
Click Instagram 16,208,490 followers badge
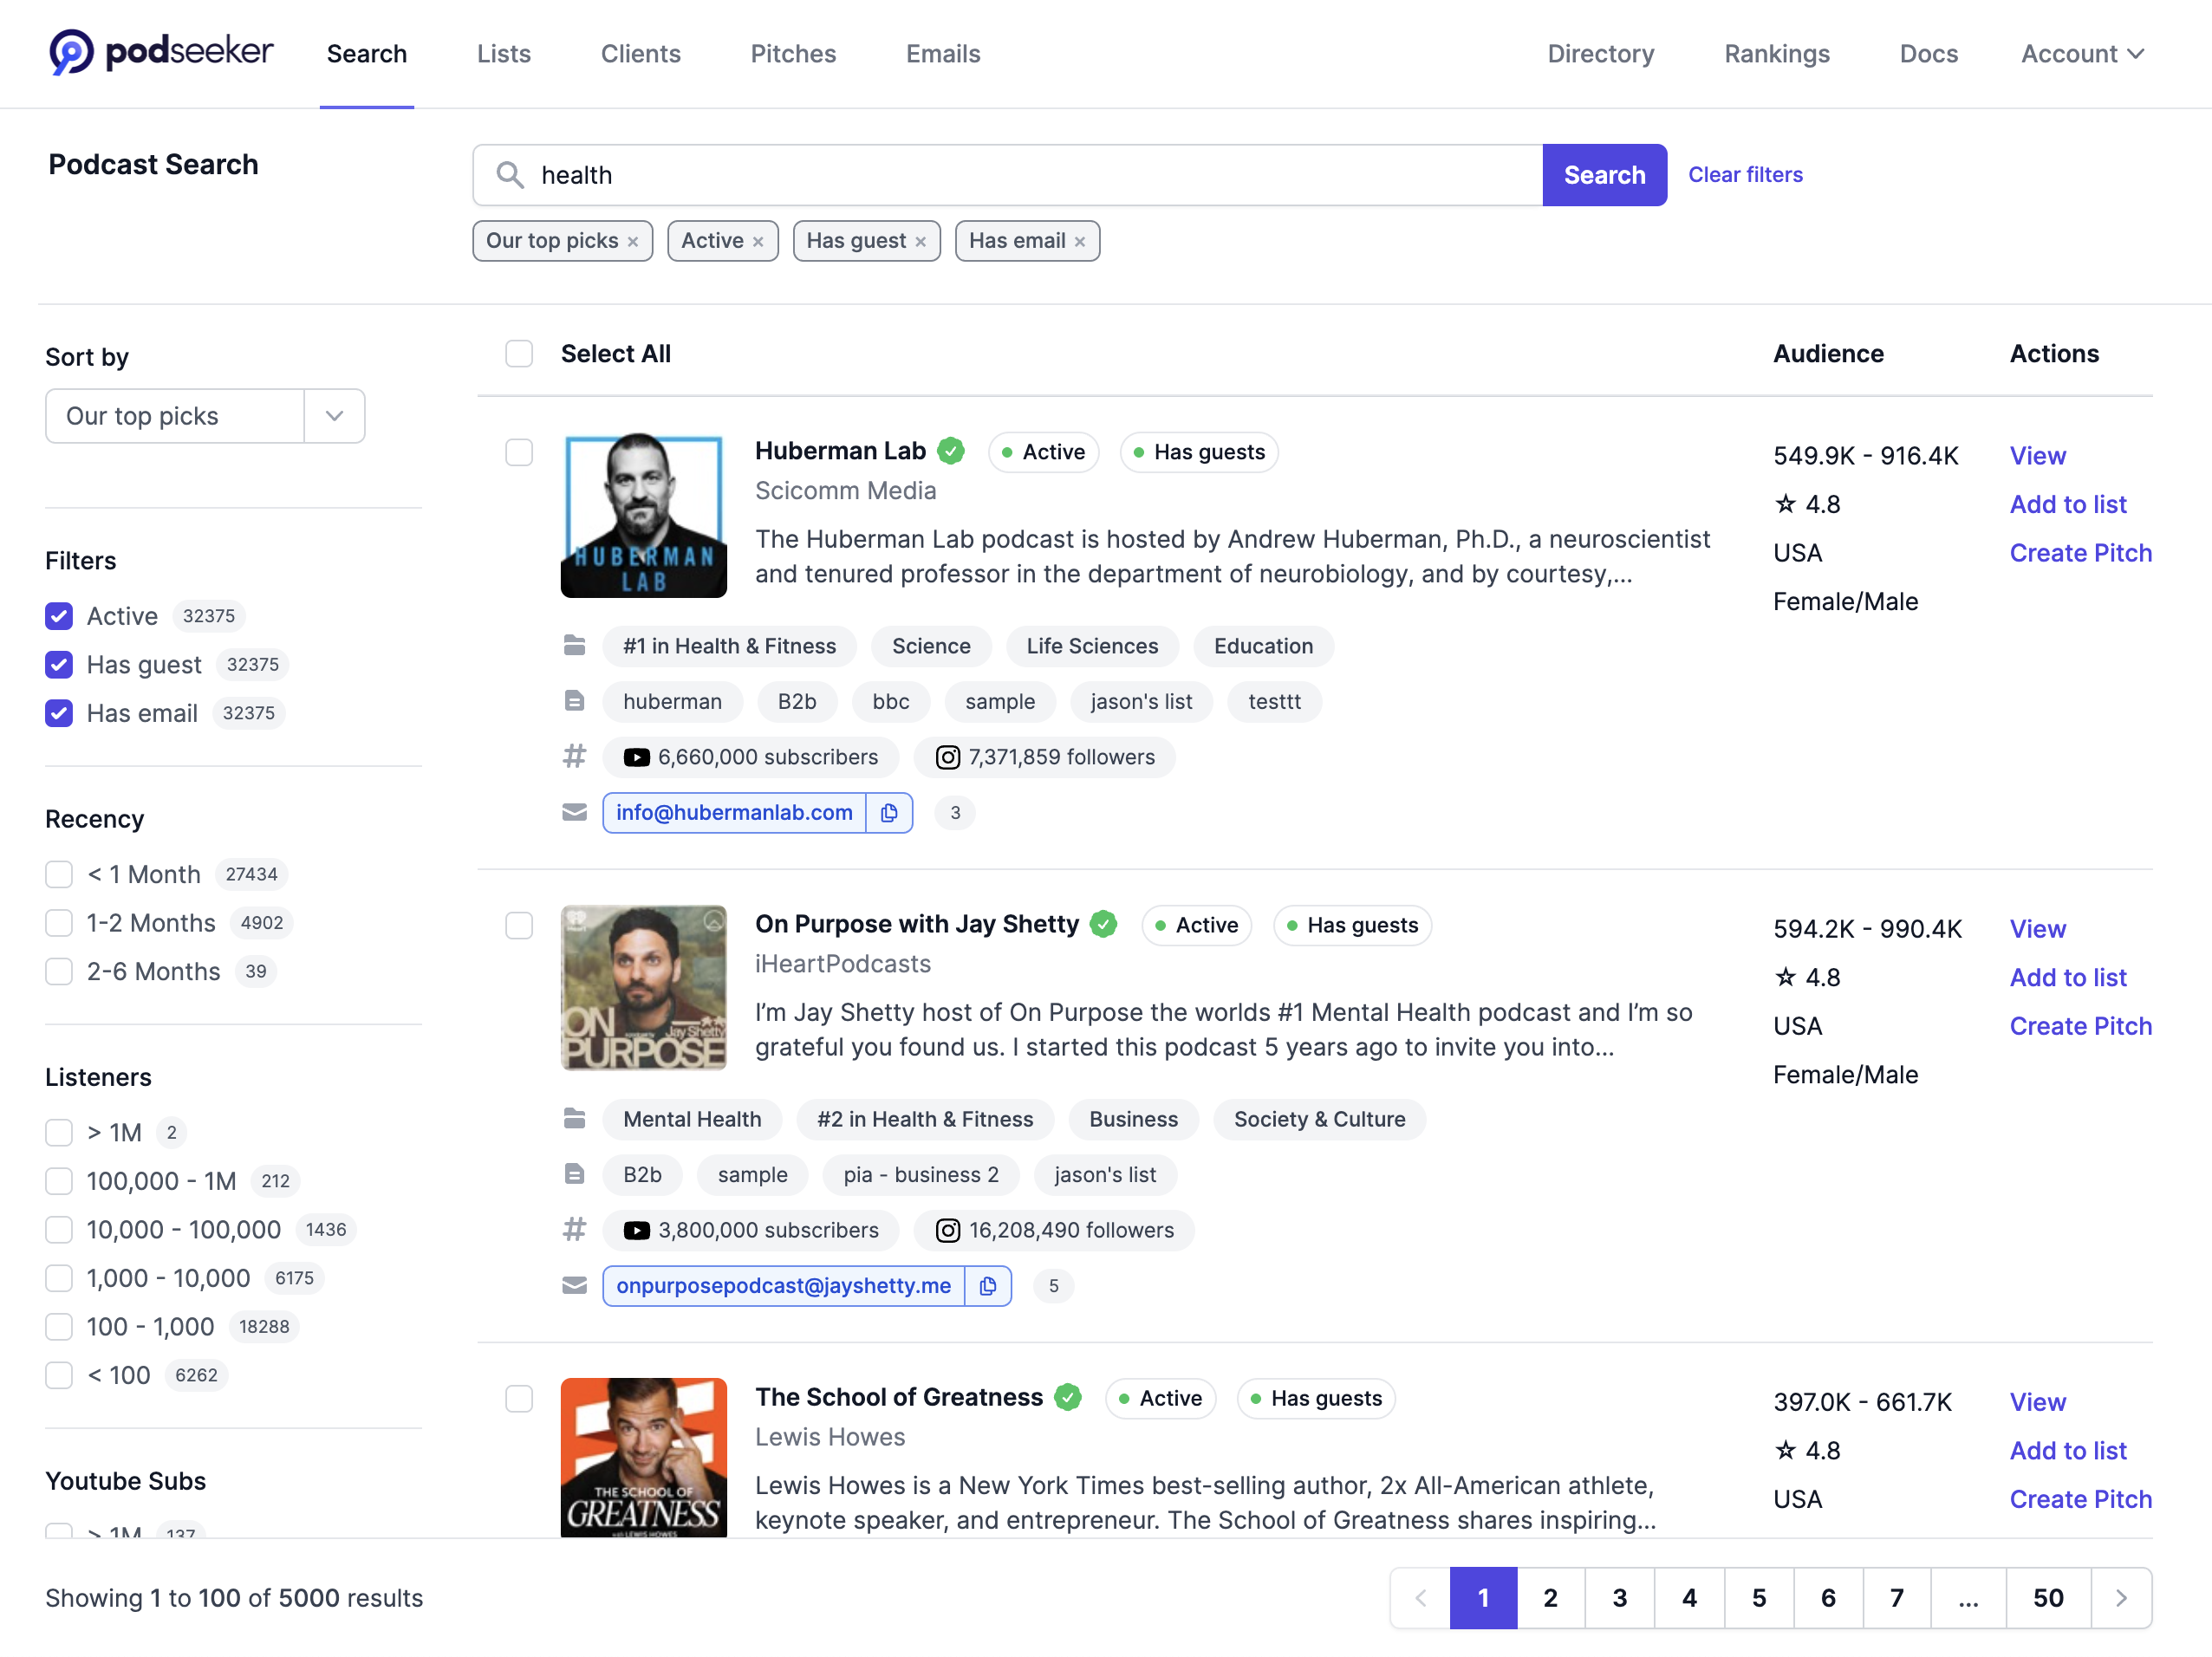(x=1054, y=1230)
